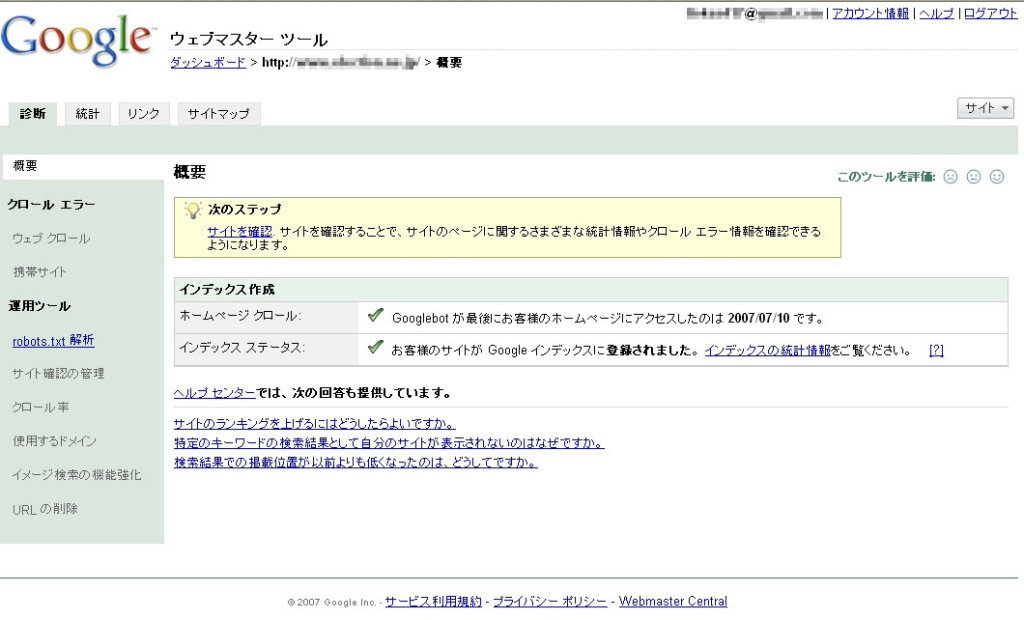The width and height of the screenshot is (1024, 620).
Task: Open the ヘルプ センター link
Action: point(214,393)
